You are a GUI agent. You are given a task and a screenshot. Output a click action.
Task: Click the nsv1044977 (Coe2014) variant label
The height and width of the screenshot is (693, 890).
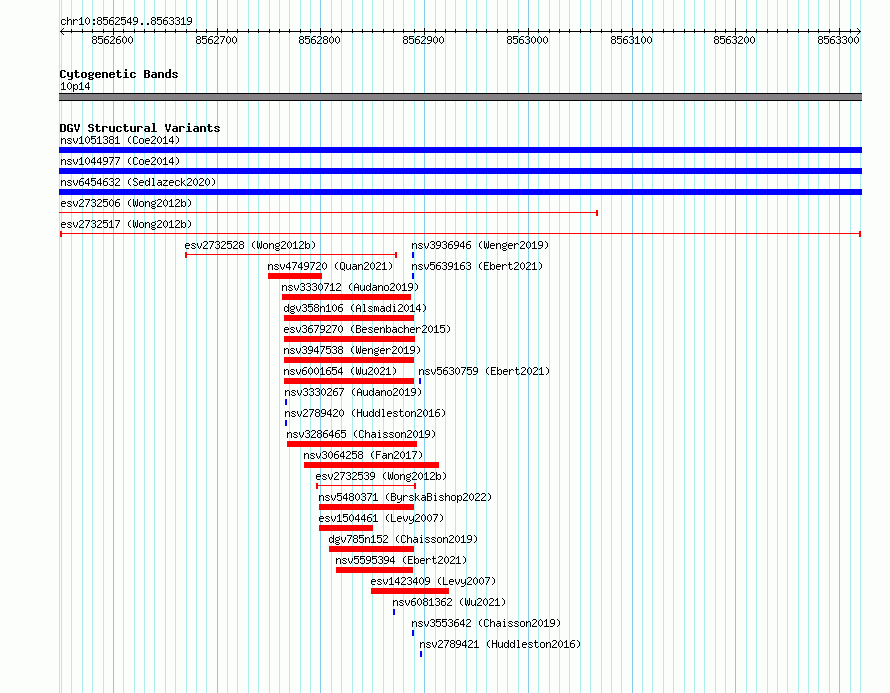point(120,161)
